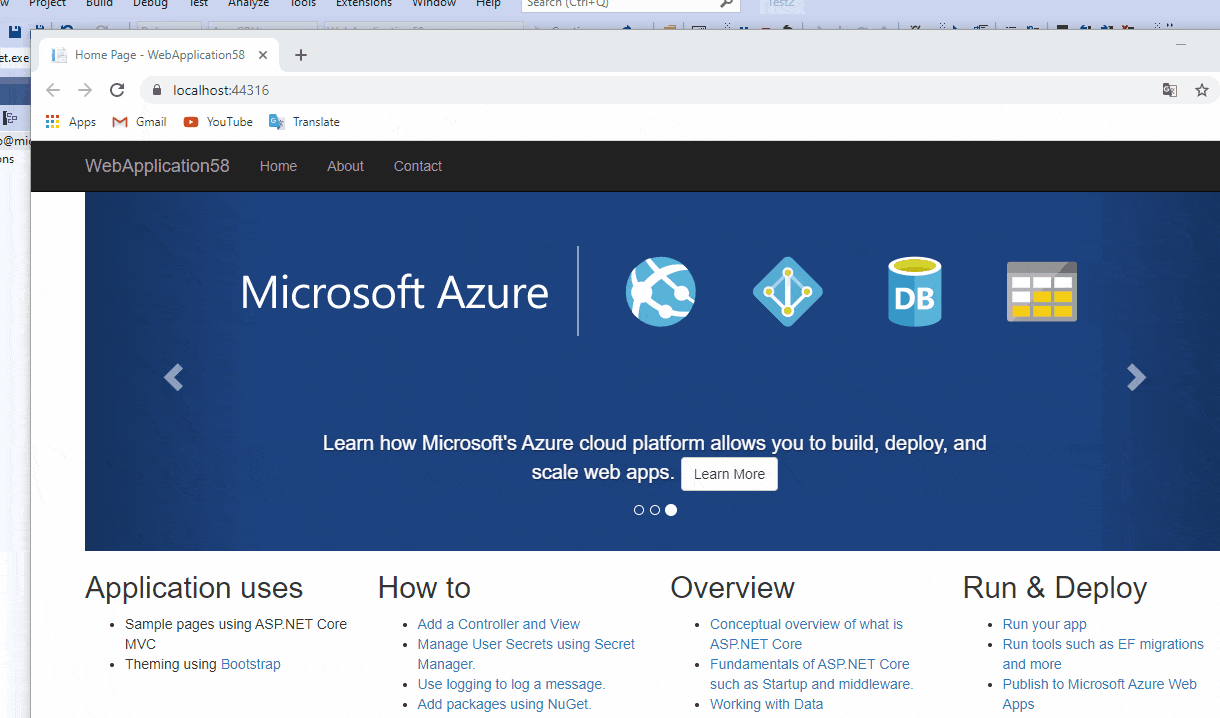Open Visual Studio Extensions menu
This screenshot has width=1220, height=718.
(x=364, y=4)
